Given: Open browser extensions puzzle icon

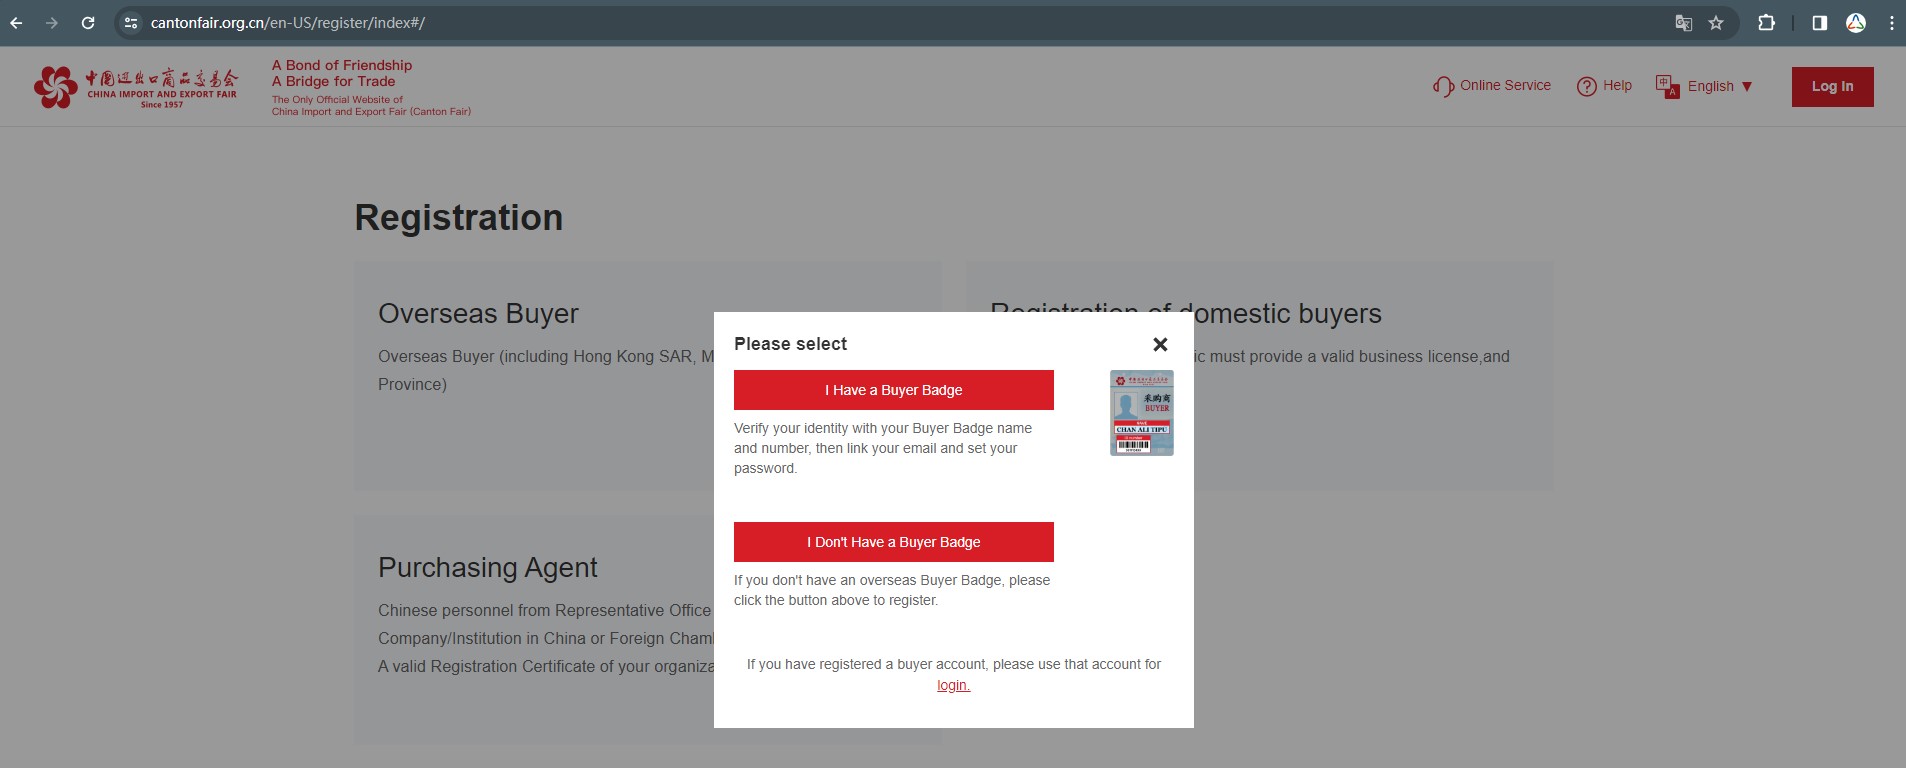Looking at the screenshot, I should (1766, 23).
